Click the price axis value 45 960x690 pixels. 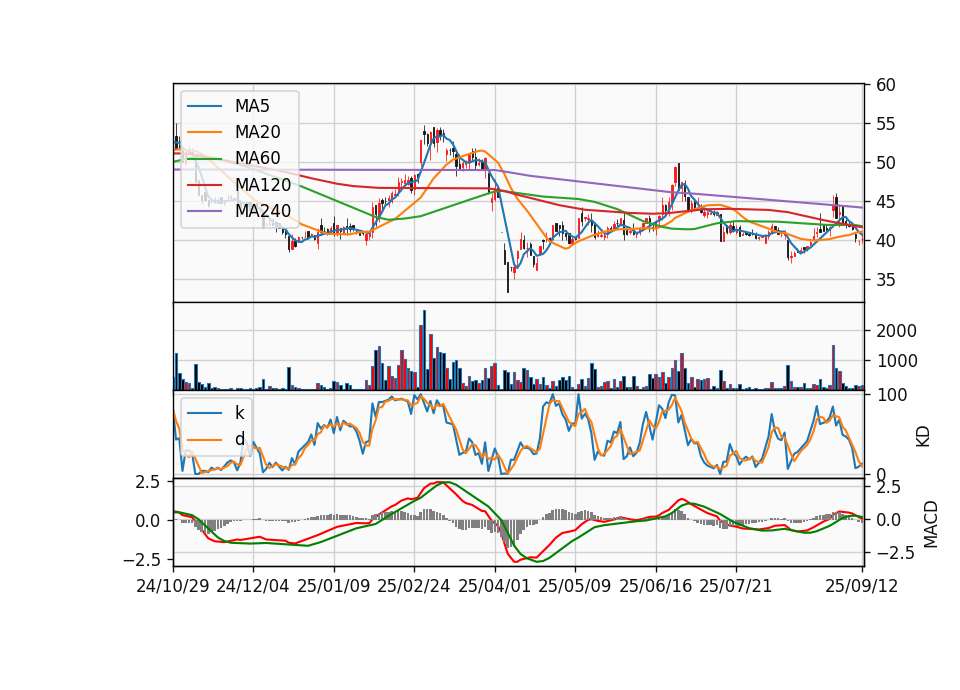[x=885, y=202]
